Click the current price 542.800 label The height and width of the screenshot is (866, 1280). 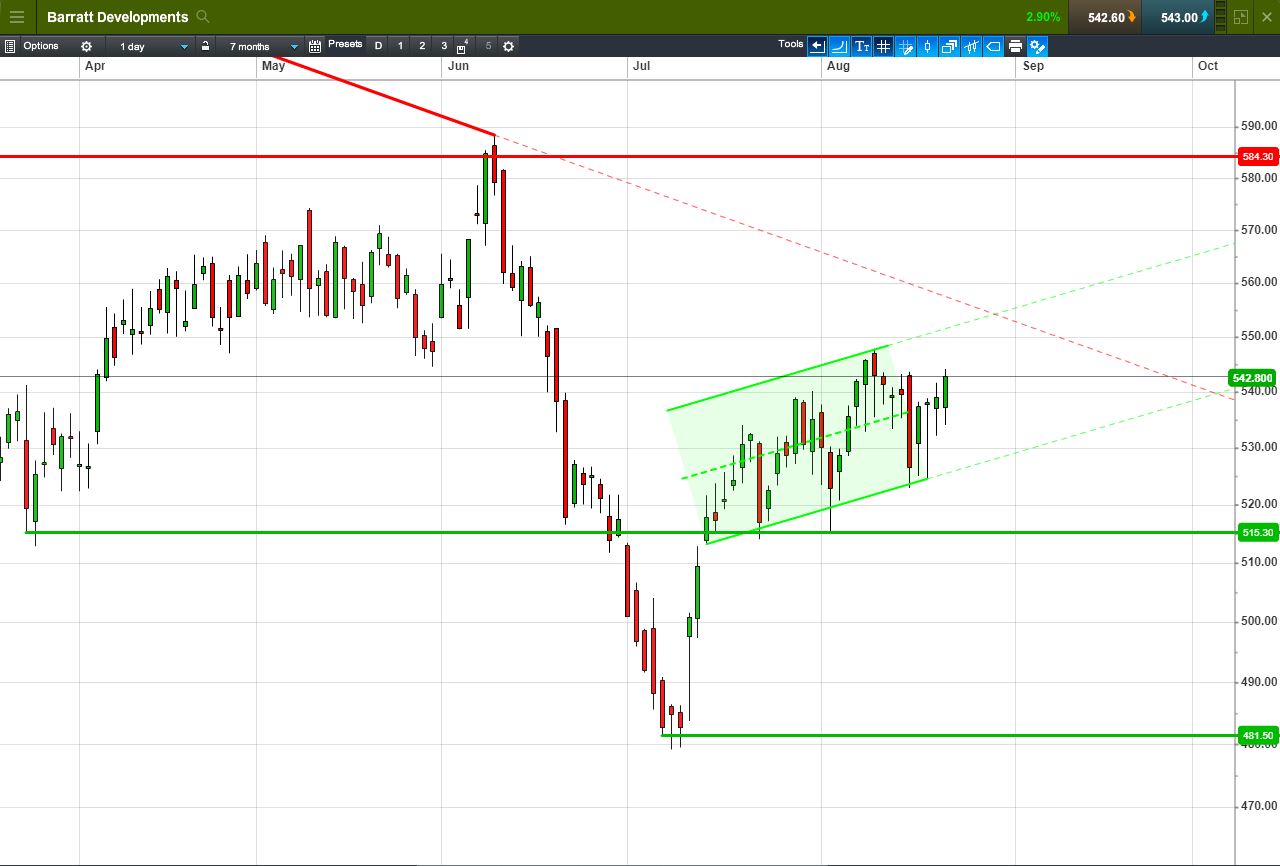coord(1253,378)
